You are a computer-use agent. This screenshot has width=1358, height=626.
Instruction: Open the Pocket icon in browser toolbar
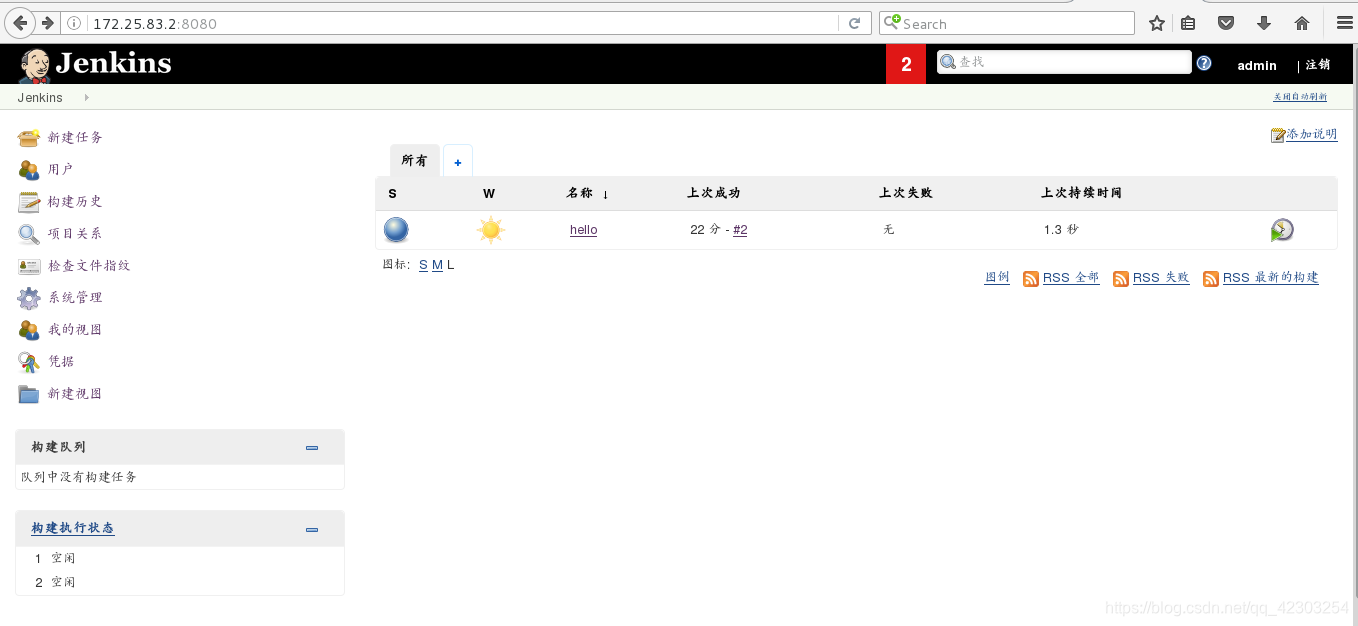pyautogui.click(x=1226, y=23)
